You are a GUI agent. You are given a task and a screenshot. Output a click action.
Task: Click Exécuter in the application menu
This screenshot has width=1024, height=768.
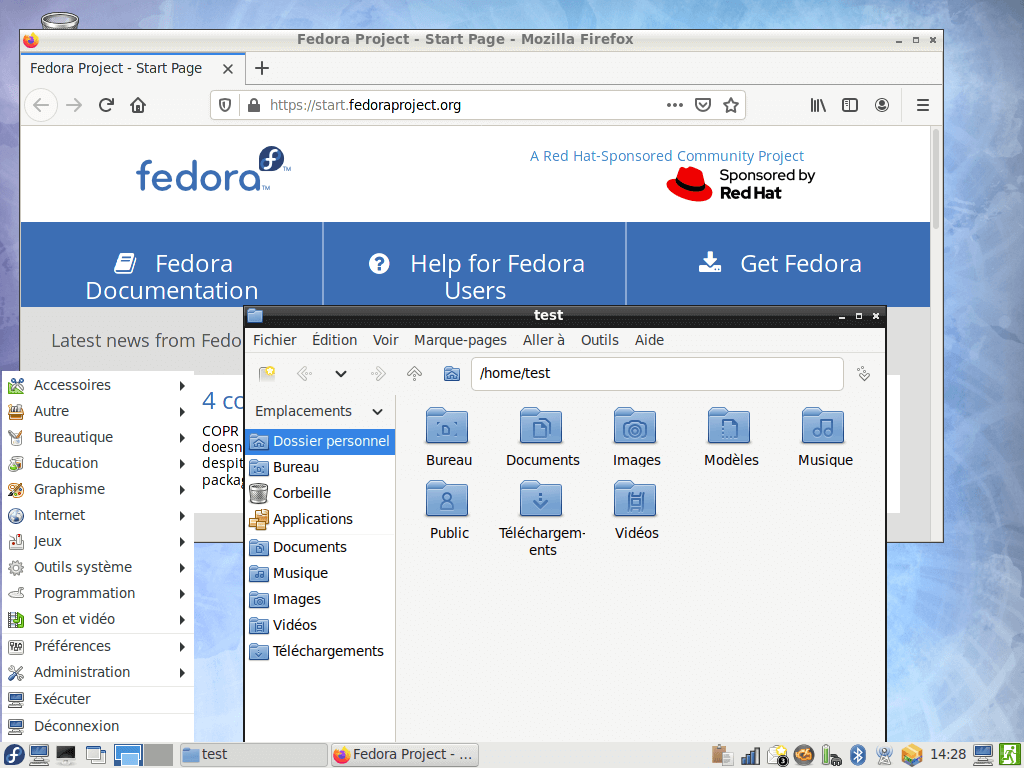98,699
